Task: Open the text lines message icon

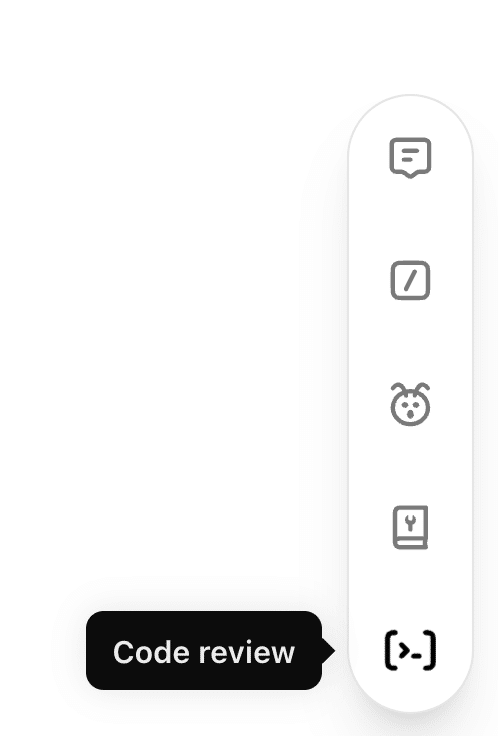Action: click(410, 158)
